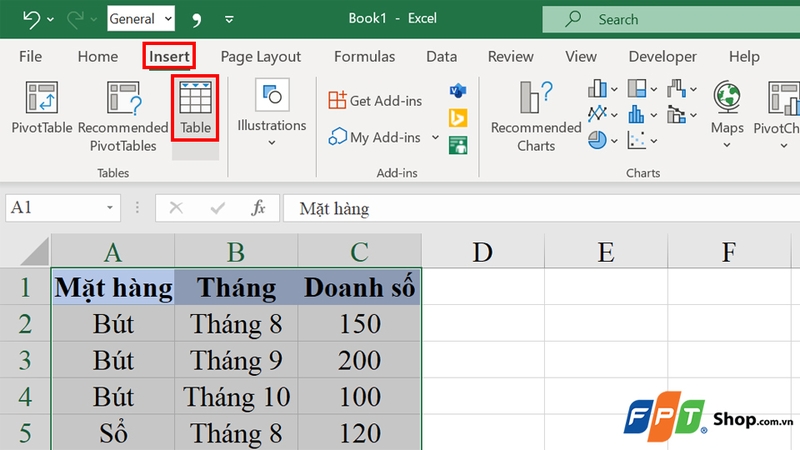Click the cell with value 100
The width and height of the screenshot is (800, 450).
point(360,396)
